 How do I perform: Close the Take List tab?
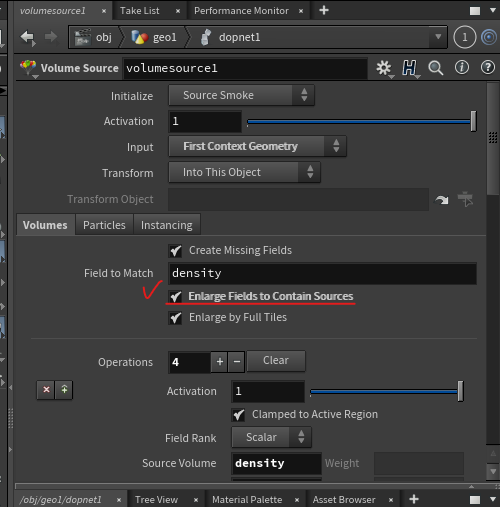pos(178,11)
